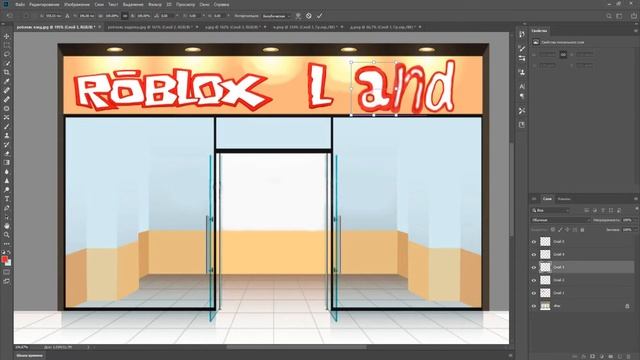The image size is (640, 360).
Task: Open the blend mode dropdown in Layers
Action: pos(561,220)
